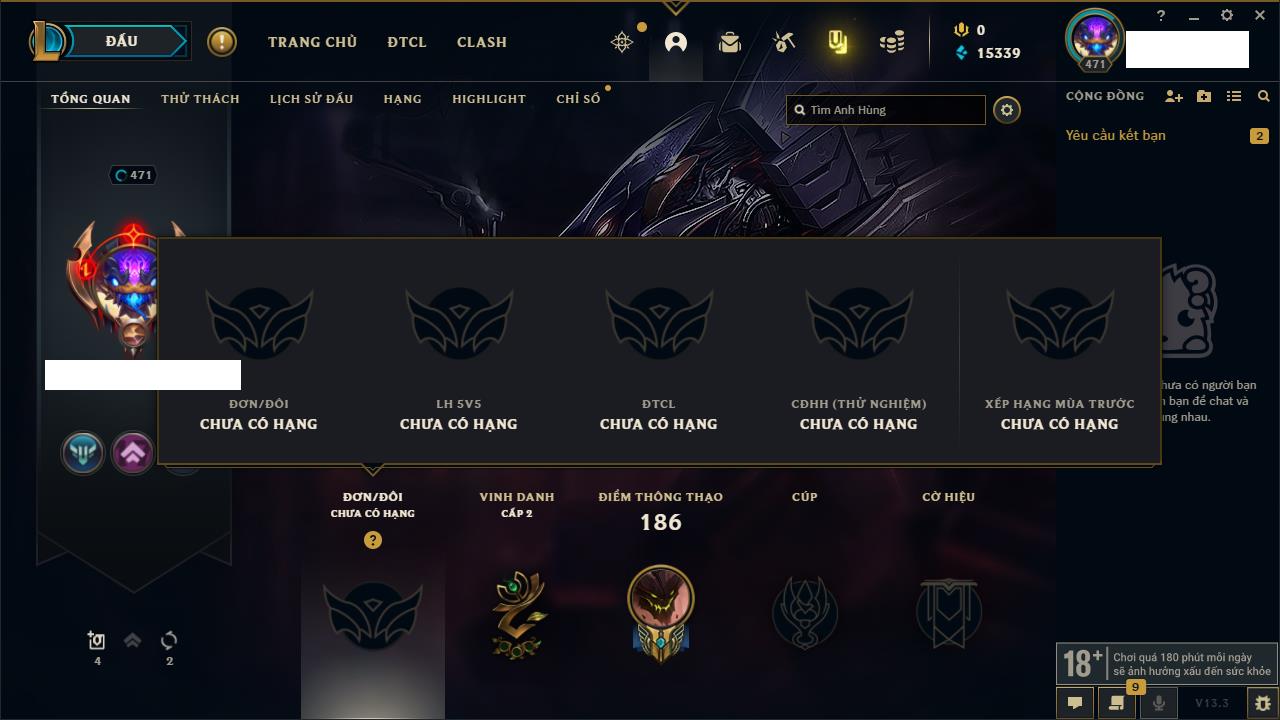Open the Store coins icon
The image size is (1280, 720).
(x=892, y=42)
